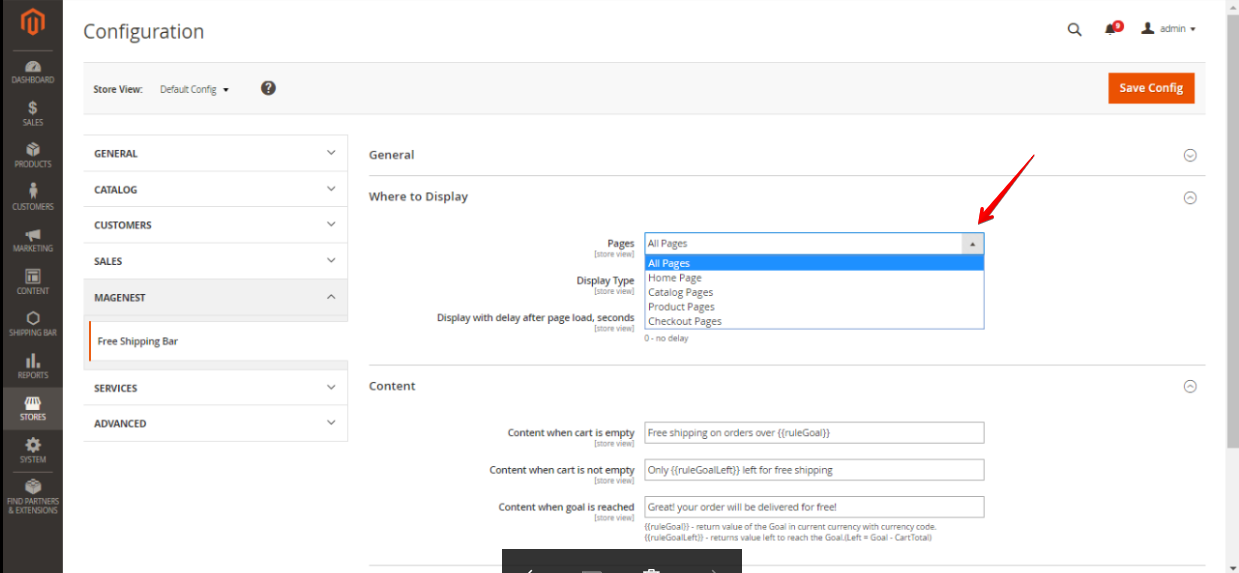
Task: Open the Sales dollar icon menu
Action: pos(32,109)
